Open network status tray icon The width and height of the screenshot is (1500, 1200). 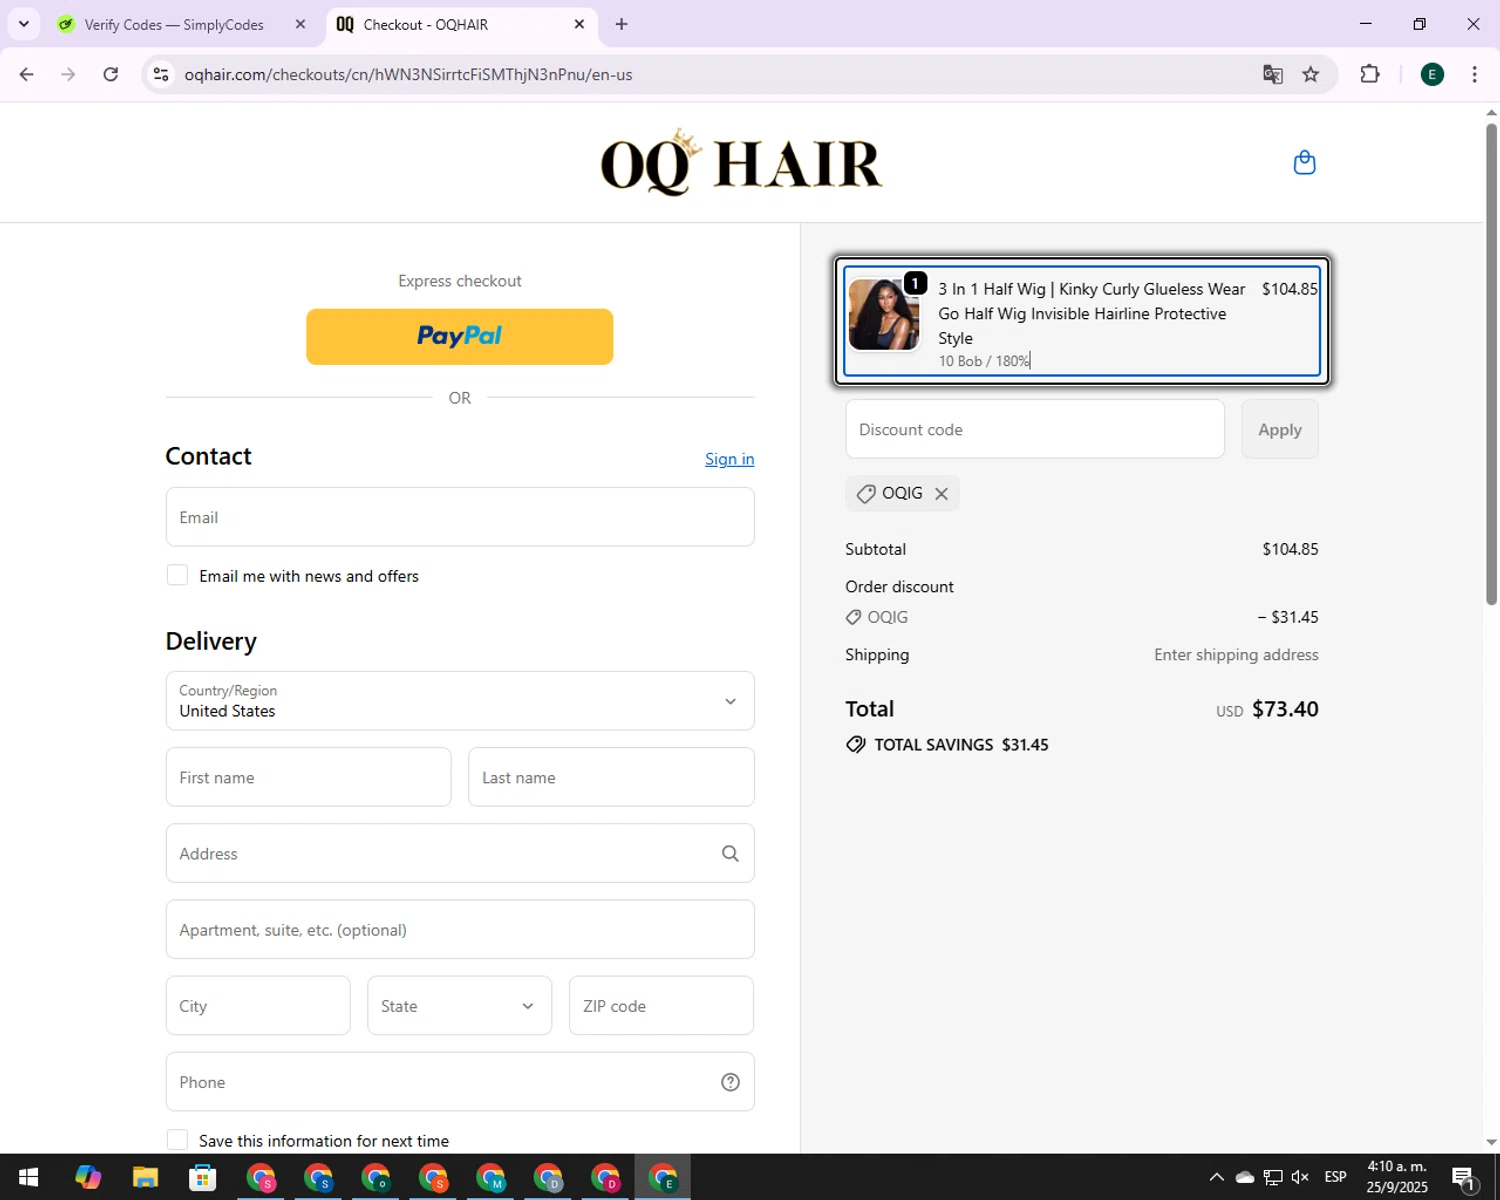[x=1273, y=1177]
